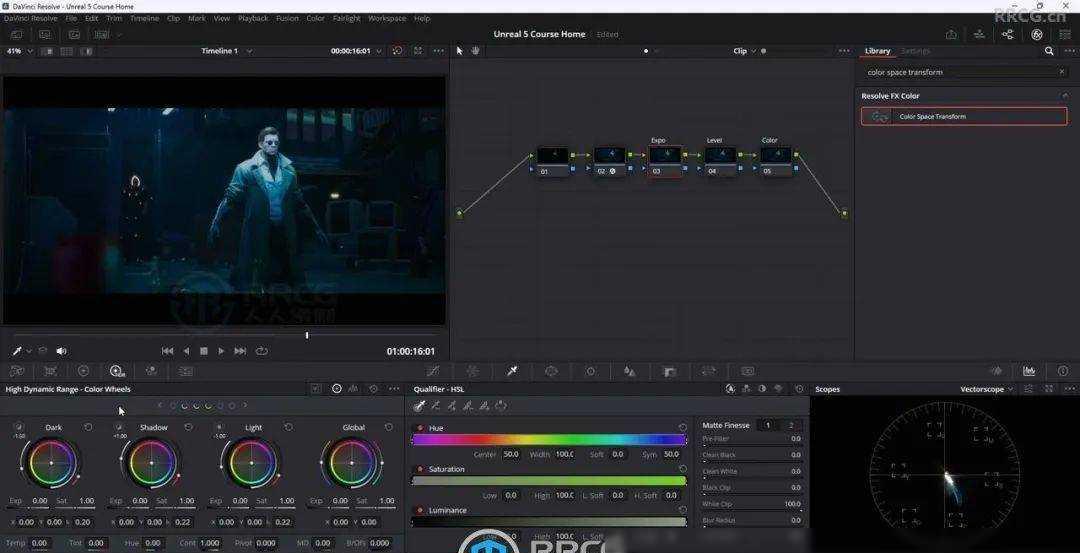Screen dimensions: 1080x553
Task: Stop viewer playback
Action: [x=204, y=351]
